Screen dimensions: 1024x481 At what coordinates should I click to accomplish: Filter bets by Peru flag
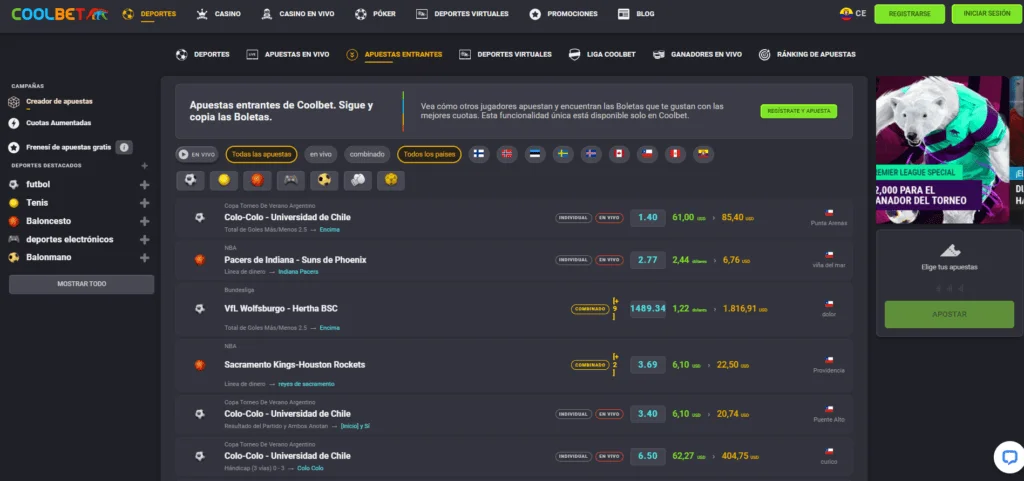(675, 154)
